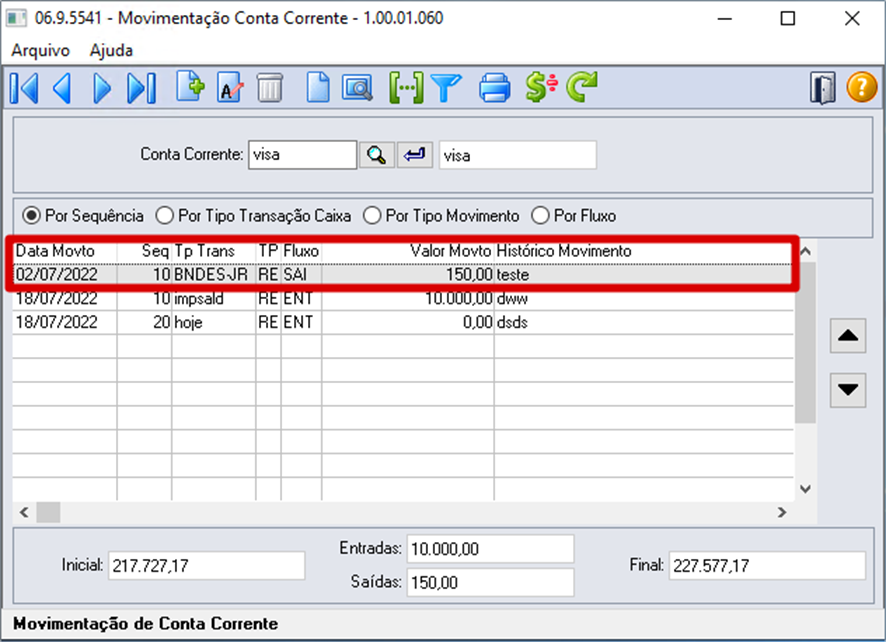Click the Histórico Movimento column header
Screen dimensions: 886x642
pos(644,251)
